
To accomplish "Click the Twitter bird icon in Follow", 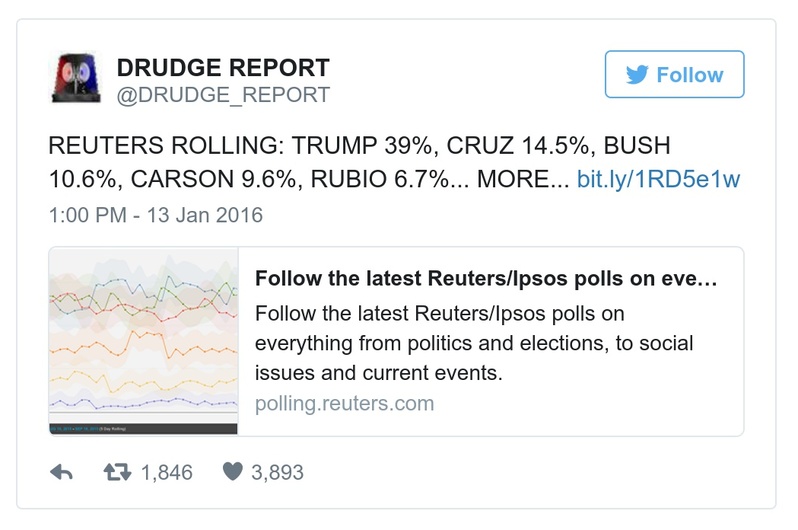I will coord(636,75).
